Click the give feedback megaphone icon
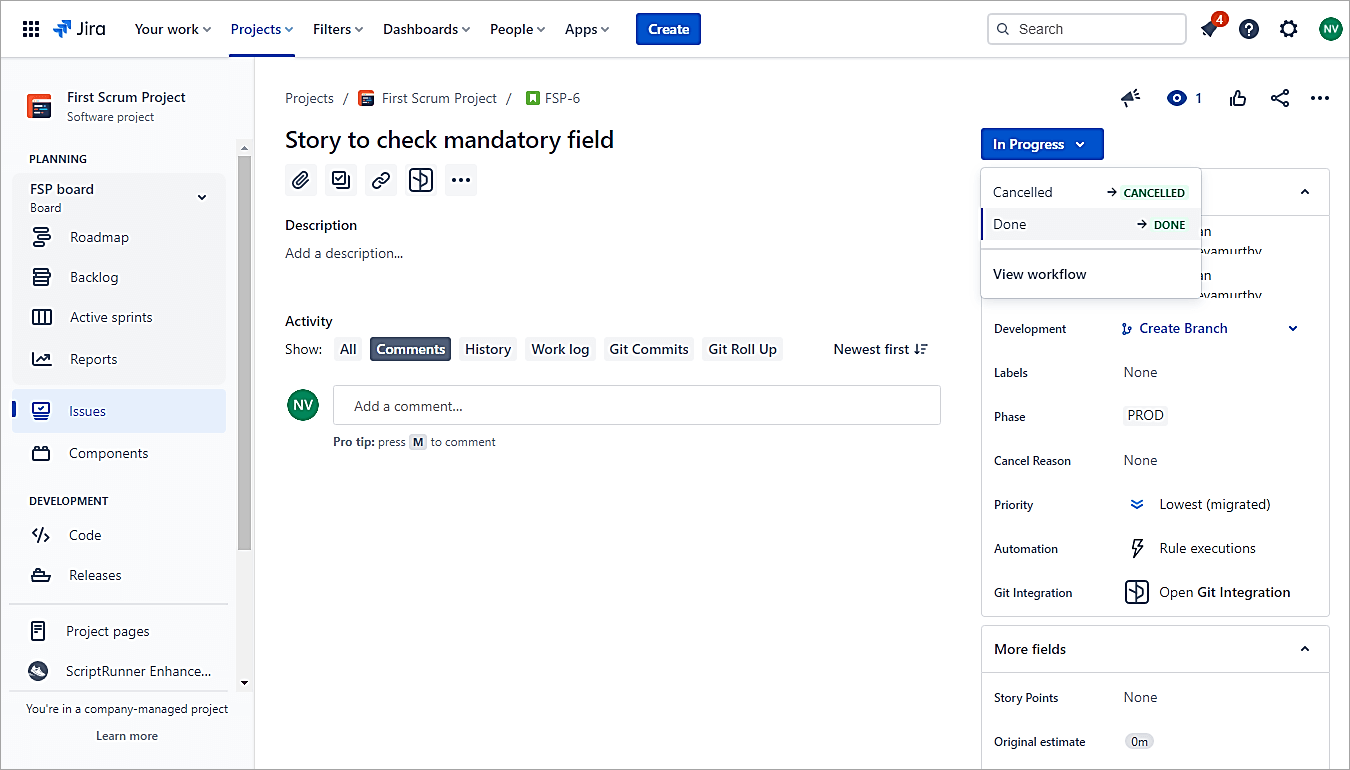This screenshot has width=1350, height=770. tap(1130, 98)
